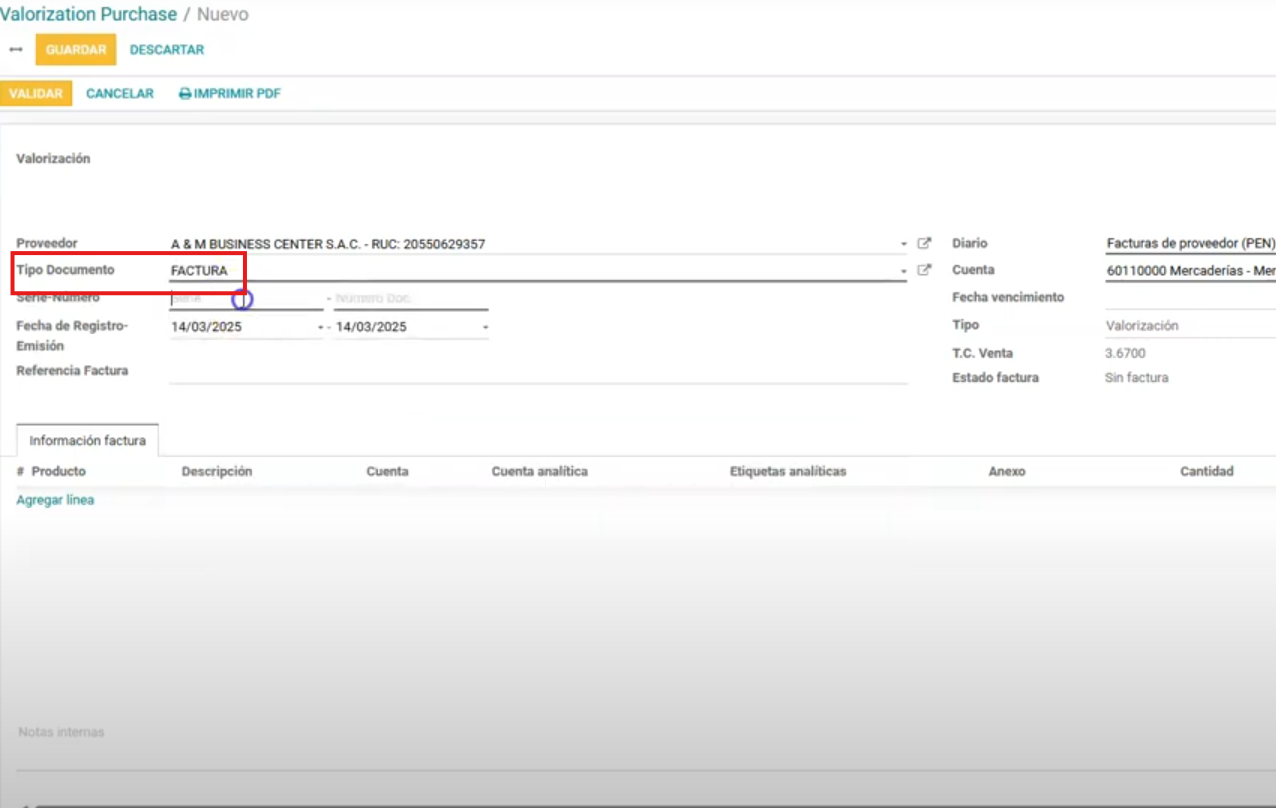Go to Valorization Purchase breadcrumb
Image resolution: width=1276 pixels, height=808 pixels.
pos(88,14)
